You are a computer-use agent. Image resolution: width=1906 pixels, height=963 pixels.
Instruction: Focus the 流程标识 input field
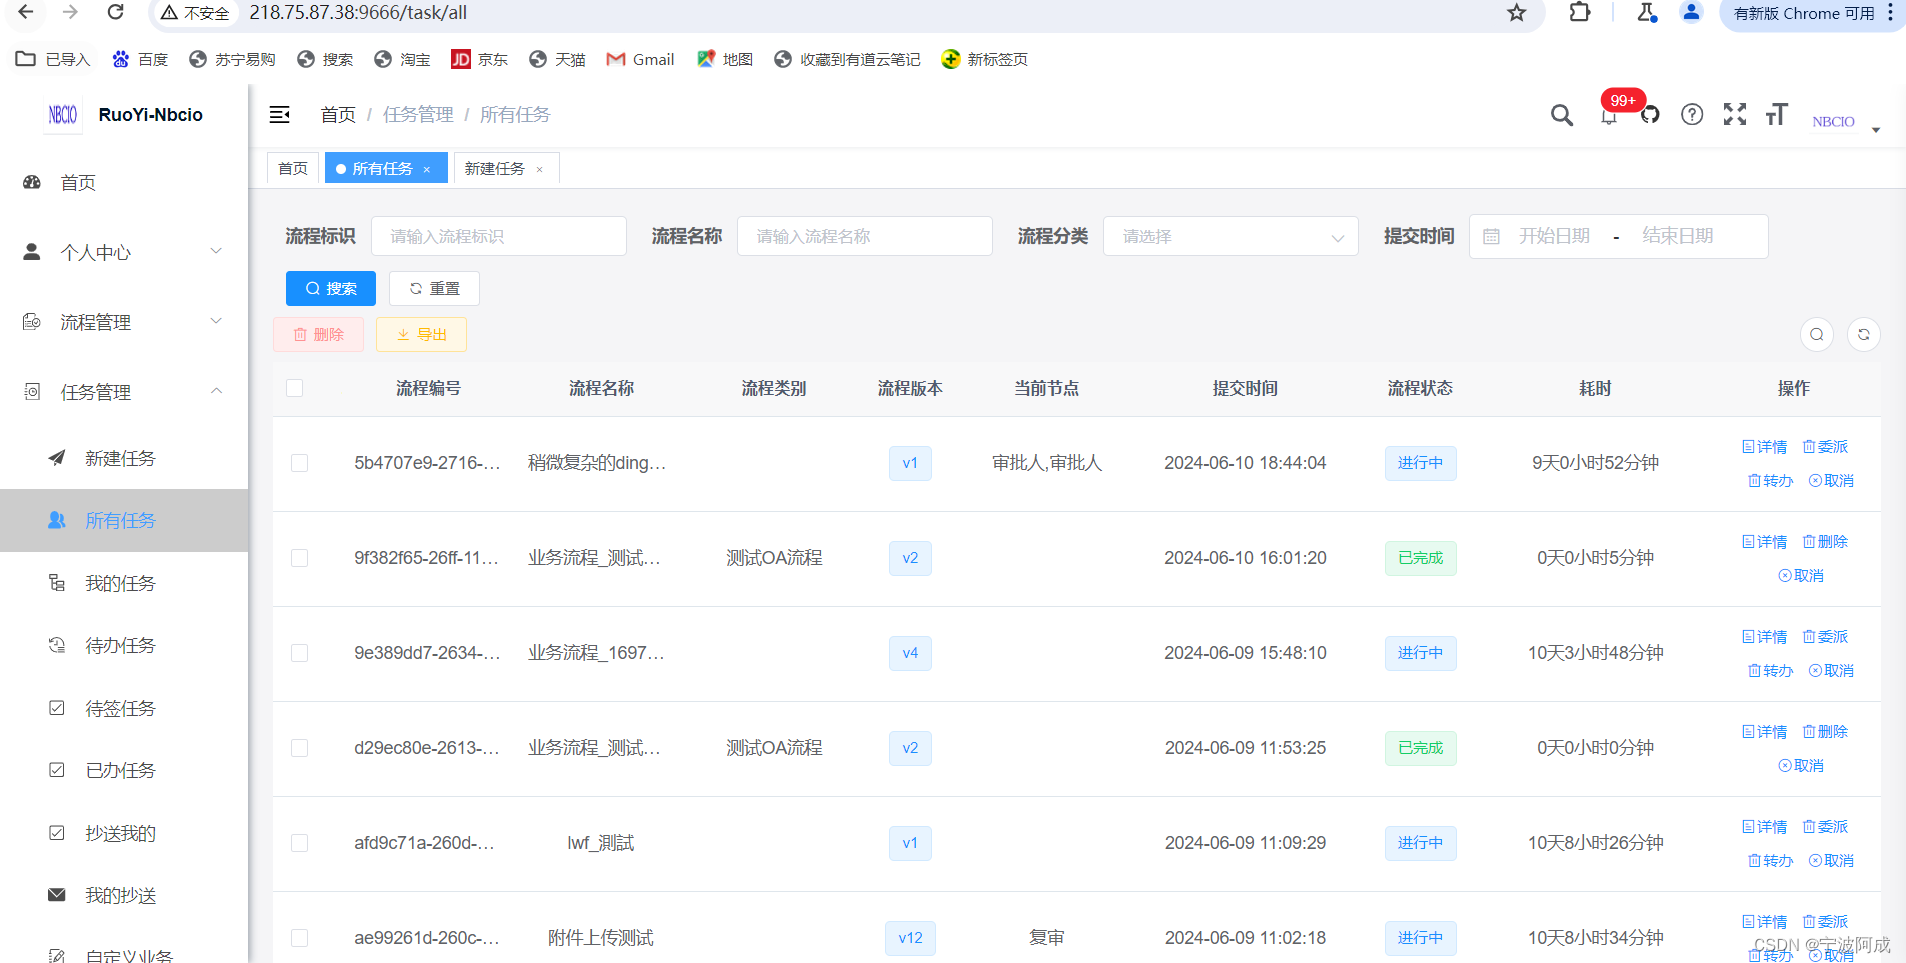pos(498,236)
